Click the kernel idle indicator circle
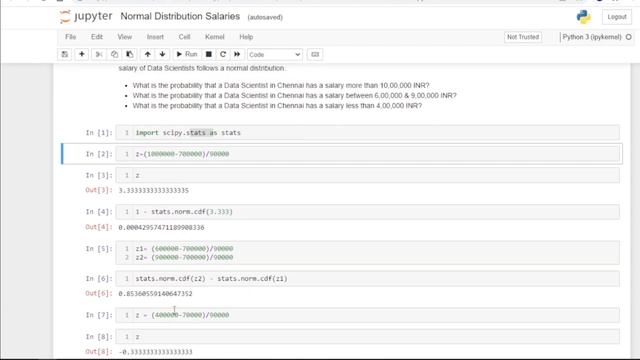The image size is (640, 360). pyautogui.click(x=629, y=37)
